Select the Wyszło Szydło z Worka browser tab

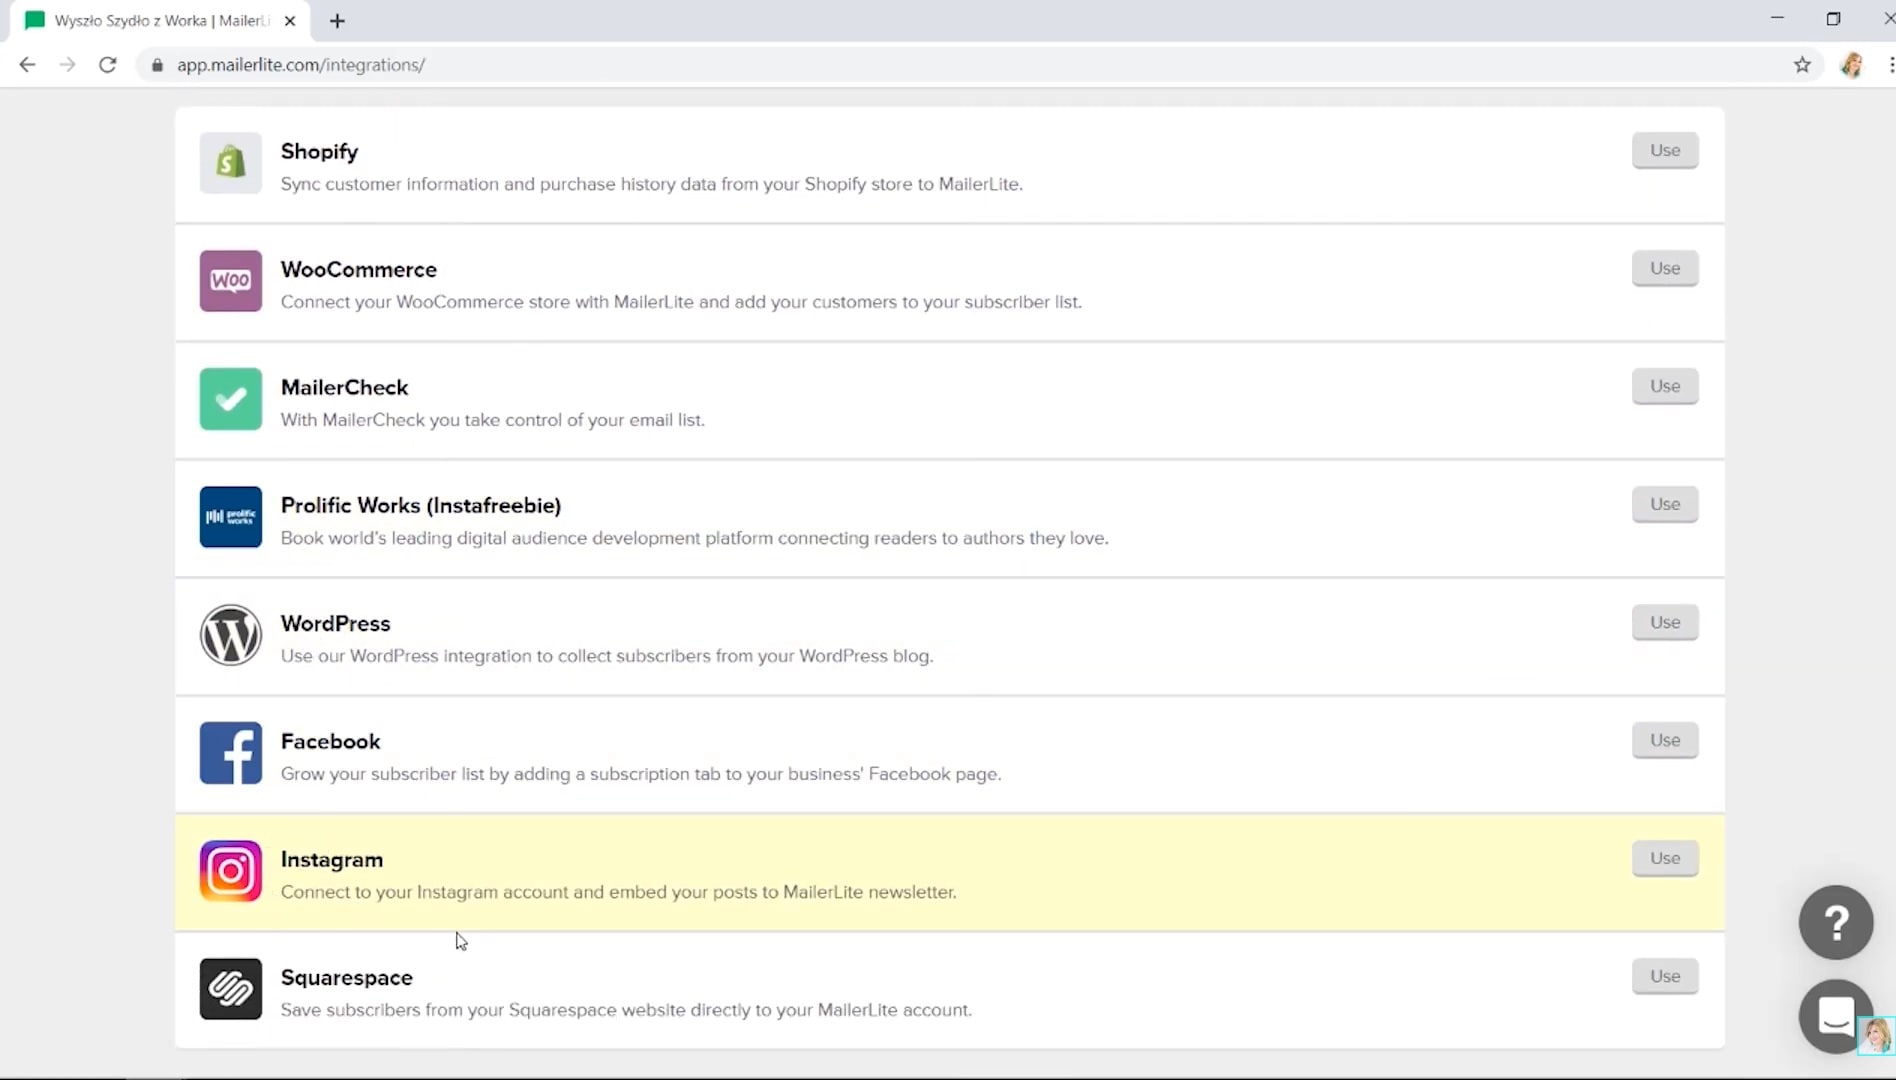pos(160,21)
